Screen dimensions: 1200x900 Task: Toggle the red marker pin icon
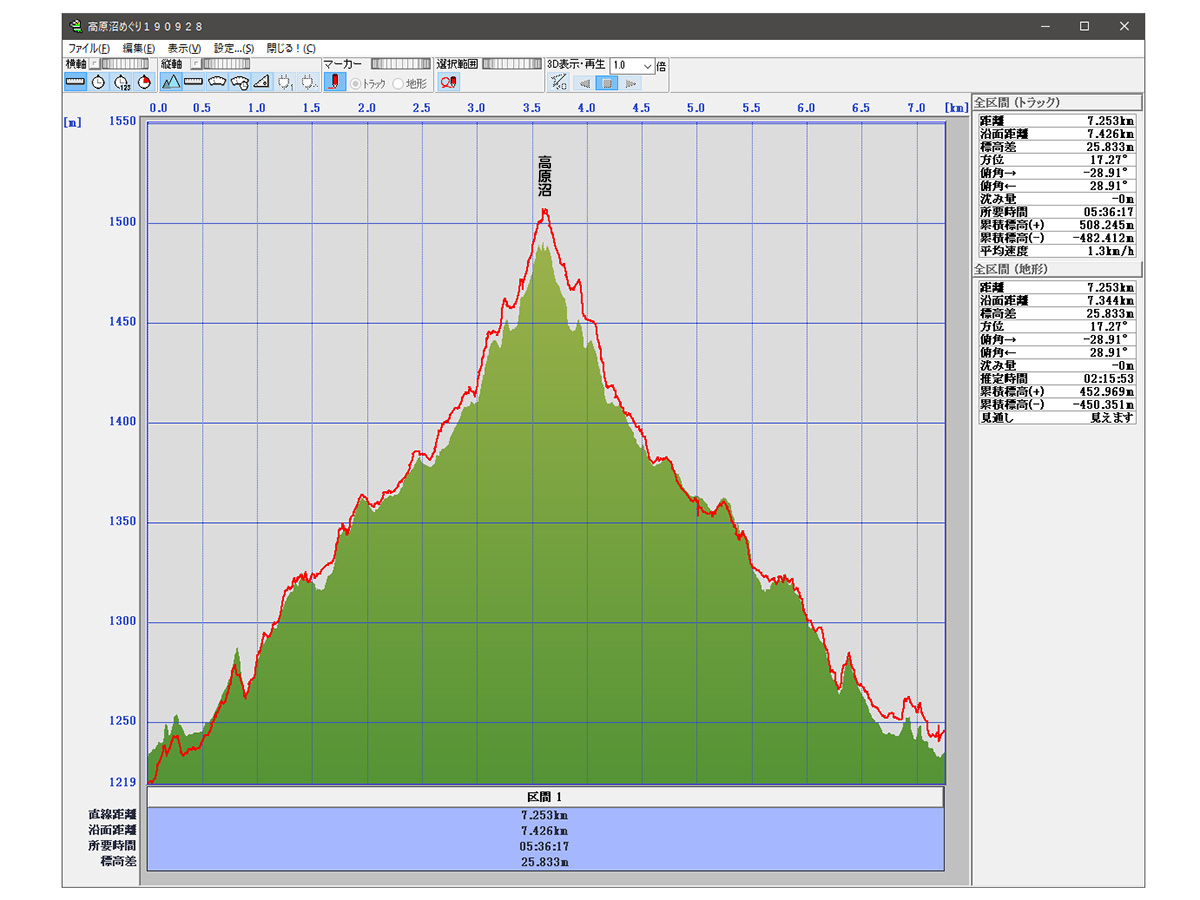(x=335, y=83)
